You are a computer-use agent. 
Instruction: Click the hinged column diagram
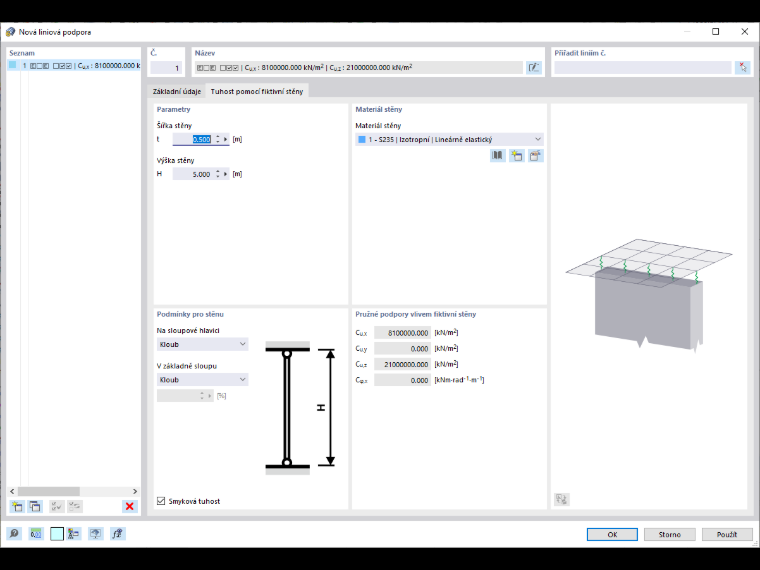click(x=300, y=407)
